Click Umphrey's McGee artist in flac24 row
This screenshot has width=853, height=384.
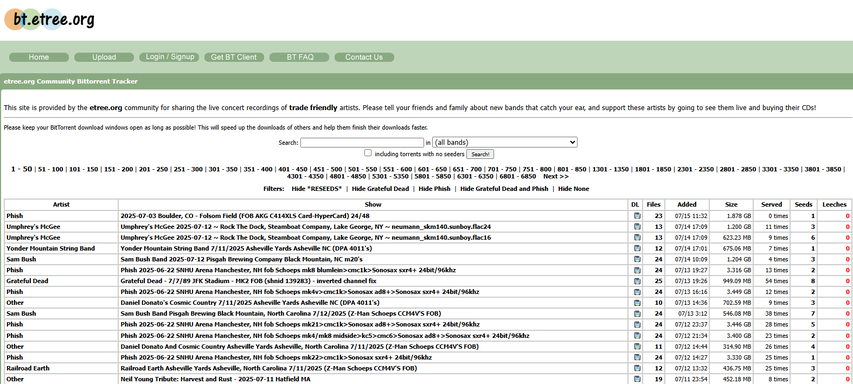pyautogui.click(x=33, y=227)
